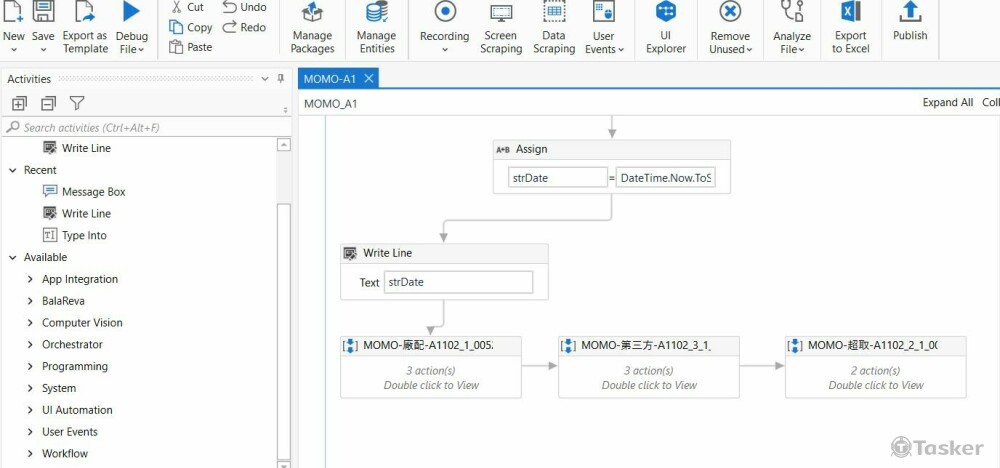Screen dimensions: 1000x468
Task: Click the New file icon
Action: (13, 11)
